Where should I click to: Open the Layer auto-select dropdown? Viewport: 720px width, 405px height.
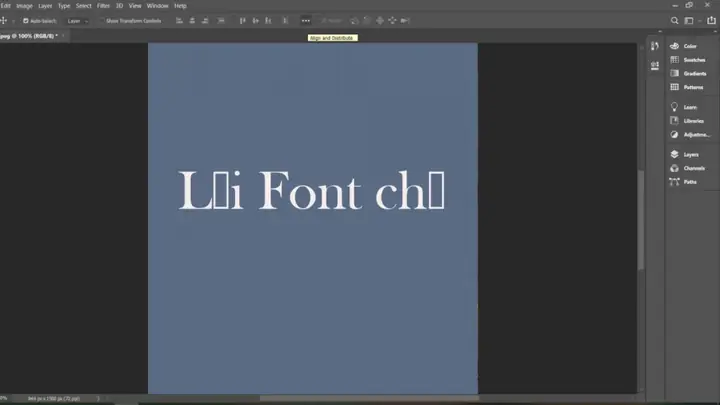[77, 21]
